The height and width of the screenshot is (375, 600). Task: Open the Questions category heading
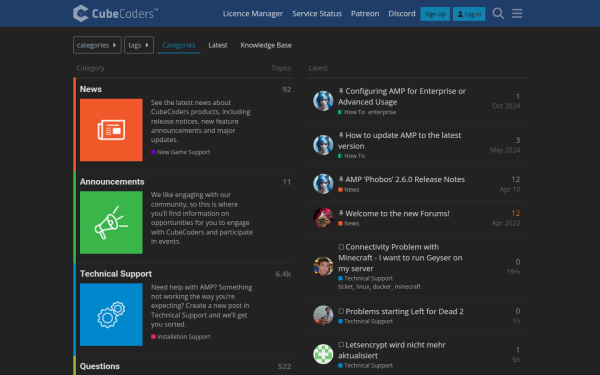click(100, 366)
